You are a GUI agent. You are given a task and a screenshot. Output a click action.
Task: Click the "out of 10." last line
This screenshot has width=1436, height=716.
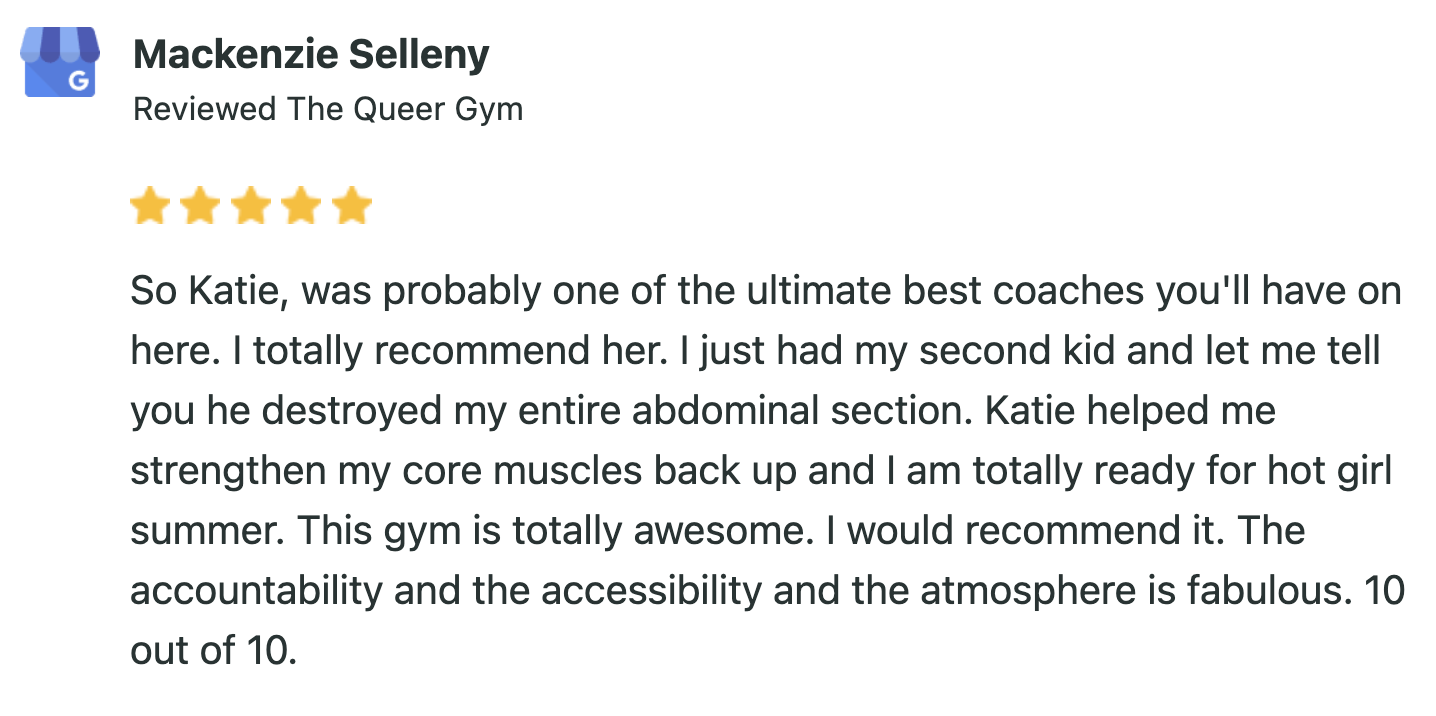pos(214,651)
